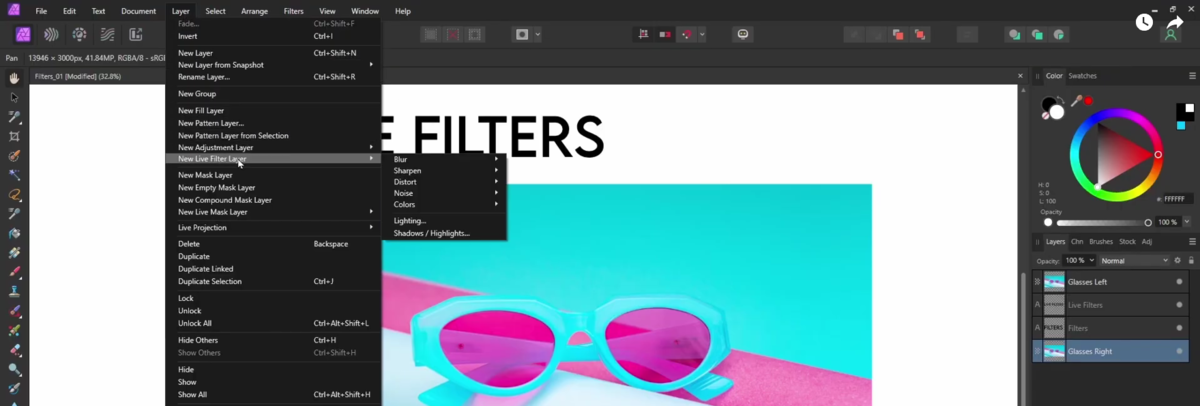Image resolution: width=1200 pixels, height=406 pixels.
Task: Hide the Glasses Right layer
Action: pos(1179,352)
